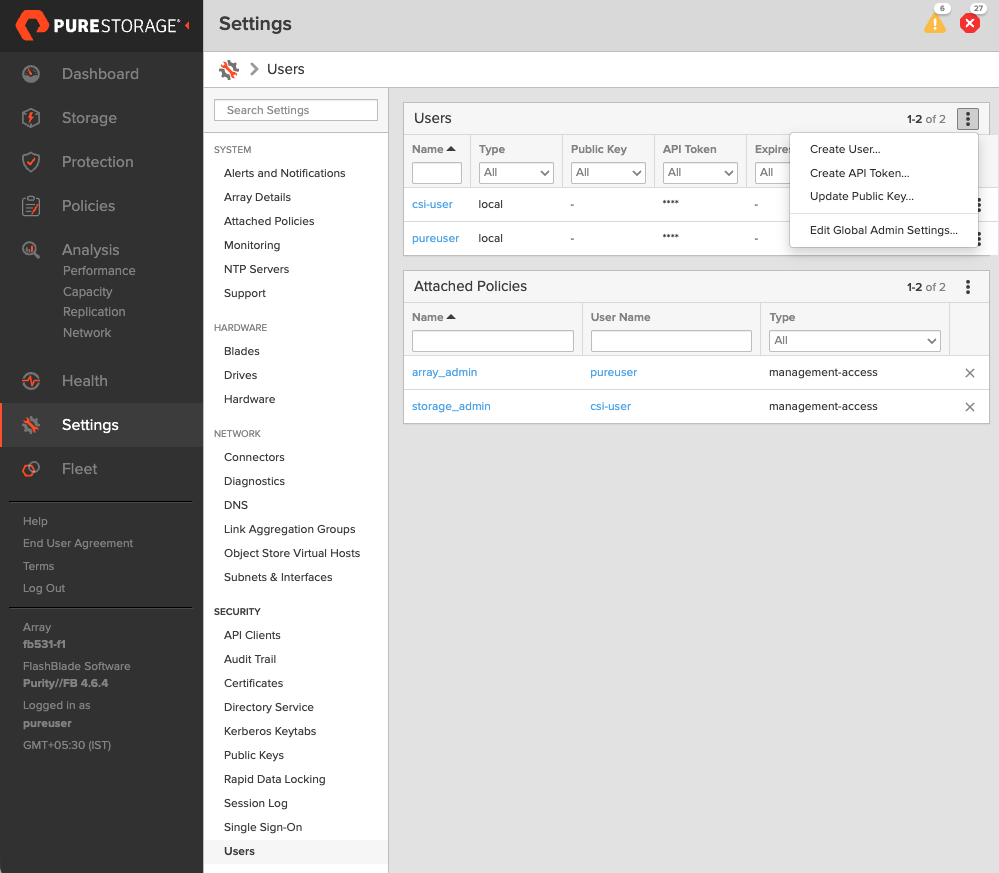Open the API Token filter dropdown
The height and width of the screenshot is (873, 999).
[x=699, y=172]
